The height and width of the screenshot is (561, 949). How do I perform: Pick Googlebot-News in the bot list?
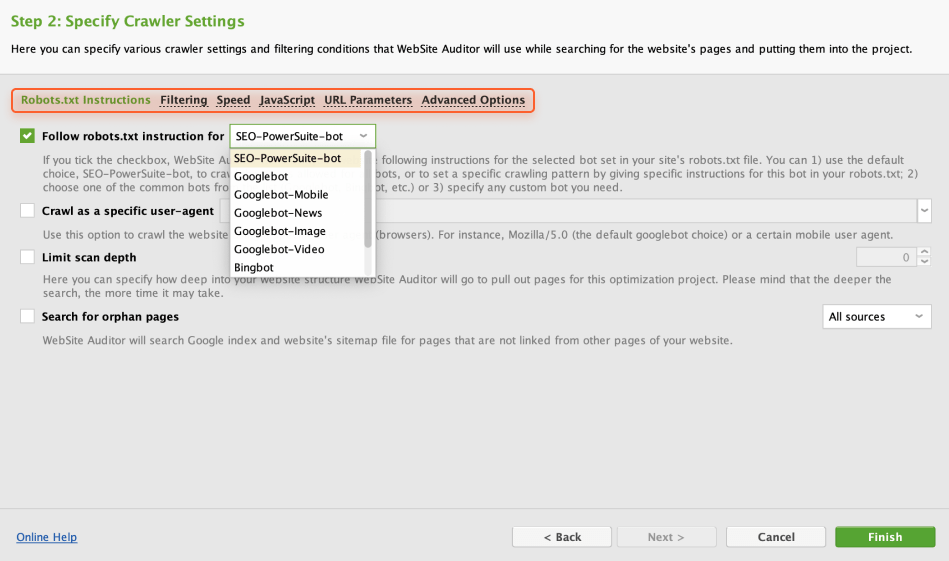(297, 212)
